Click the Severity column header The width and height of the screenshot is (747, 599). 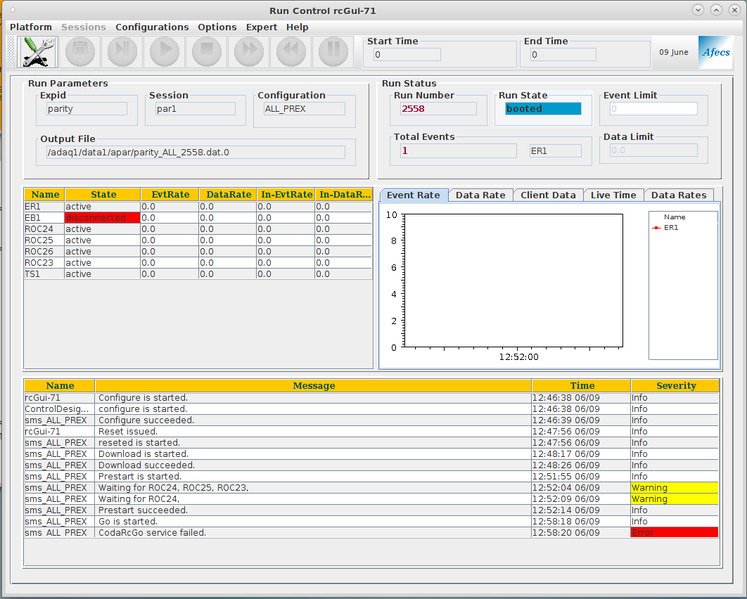pos(676,386)
